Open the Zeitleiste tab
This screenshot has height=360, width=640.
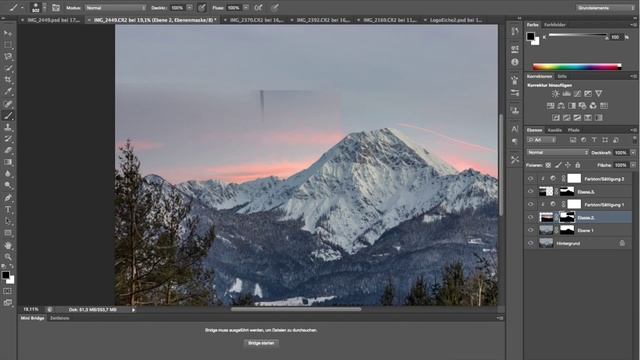pyautogui.click(x=60, y=318)
